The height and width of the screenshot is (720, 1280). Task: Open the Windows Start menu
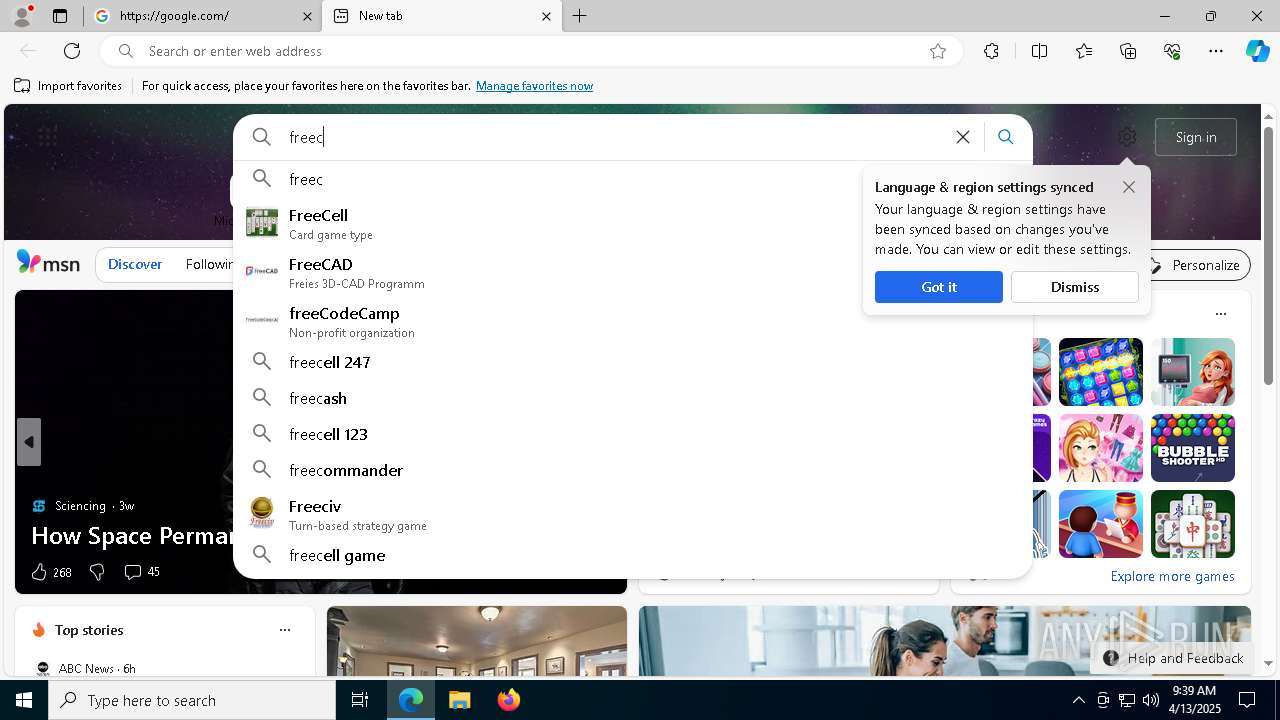[24, 700]
